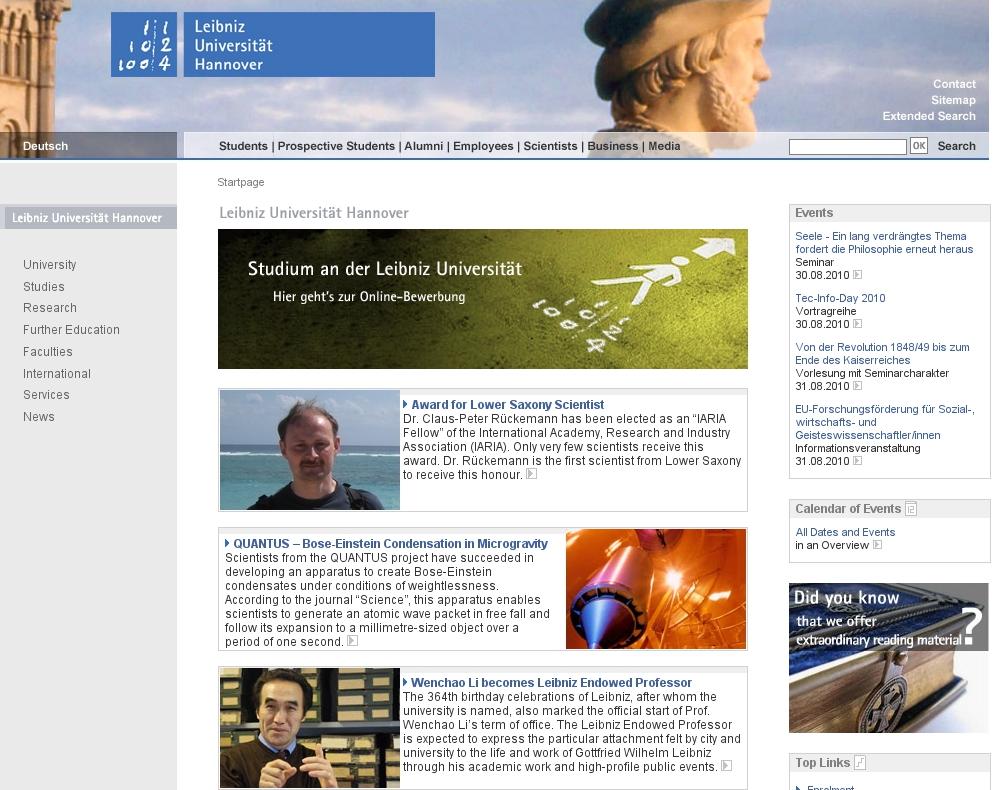Open the Calendar of Events calendar icon
Viewport: 1000px width, 790px height.
coord(911,508)
